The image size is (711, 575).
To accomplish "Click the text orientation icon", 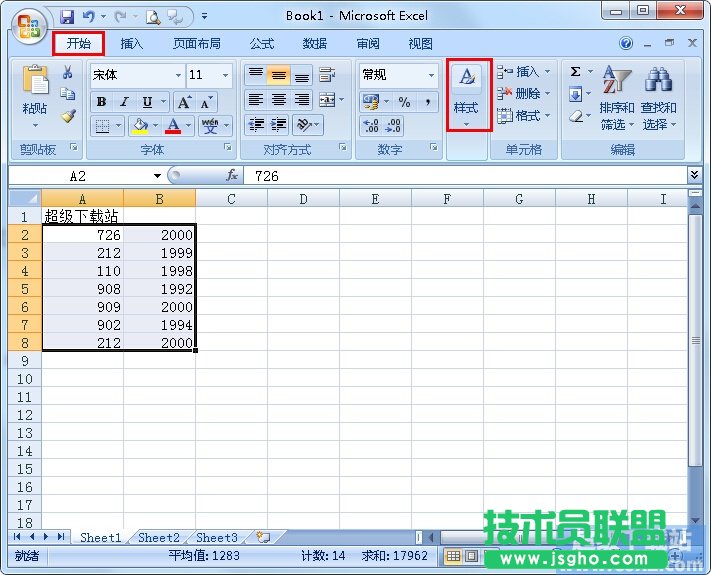I will 304,125.
